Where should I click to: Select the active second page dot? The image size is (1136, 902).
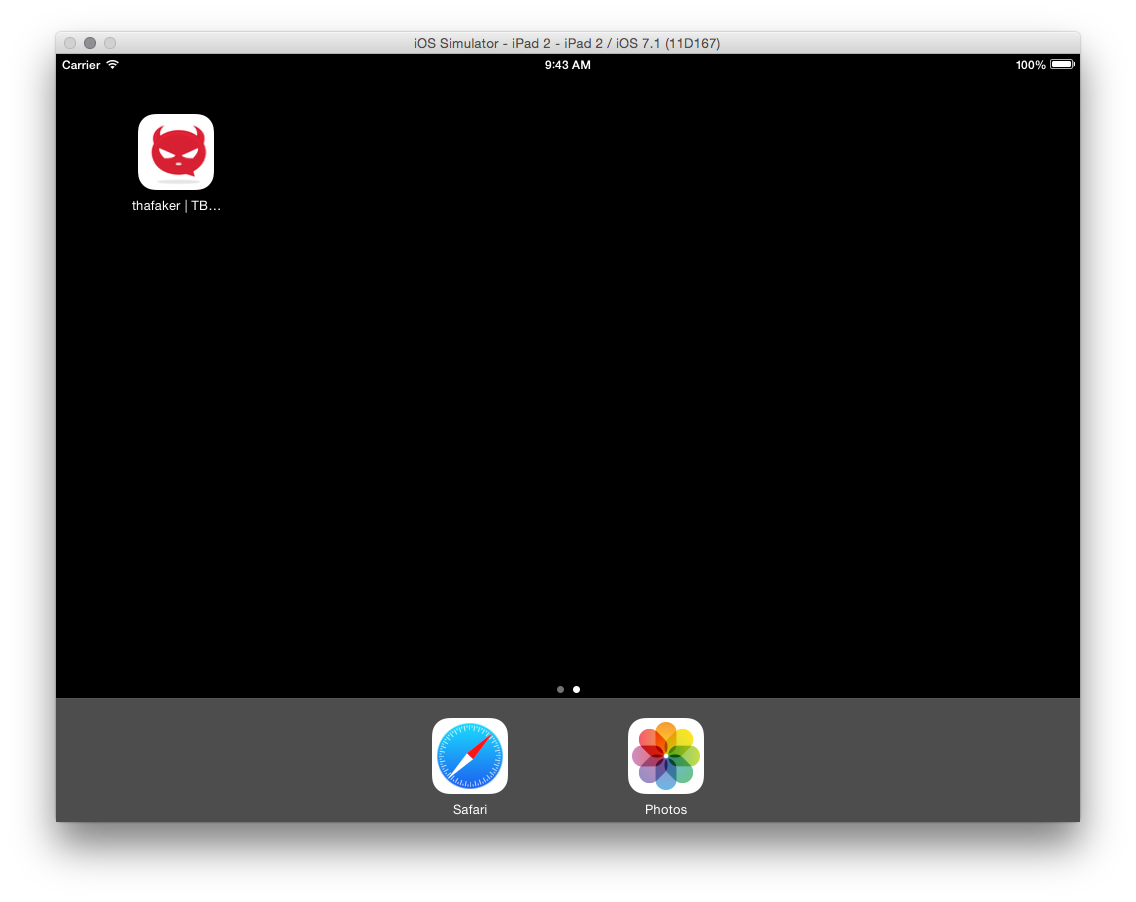pos(577,689)
